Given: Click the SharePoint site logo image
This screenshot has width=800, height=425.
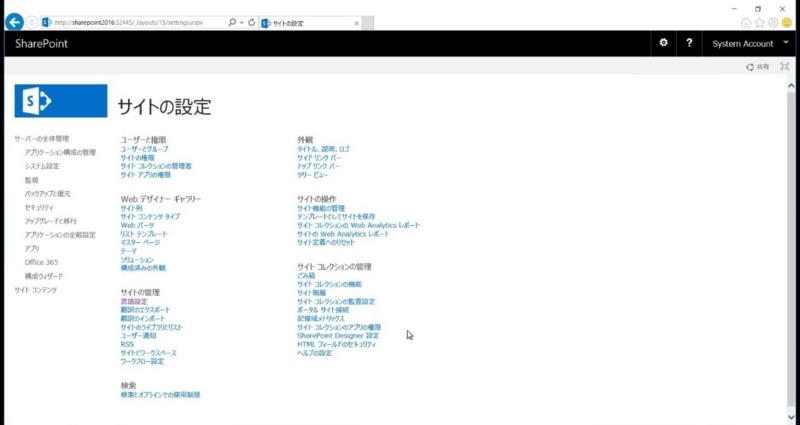Looking at the screenshot, I should (x=61, y=101).
